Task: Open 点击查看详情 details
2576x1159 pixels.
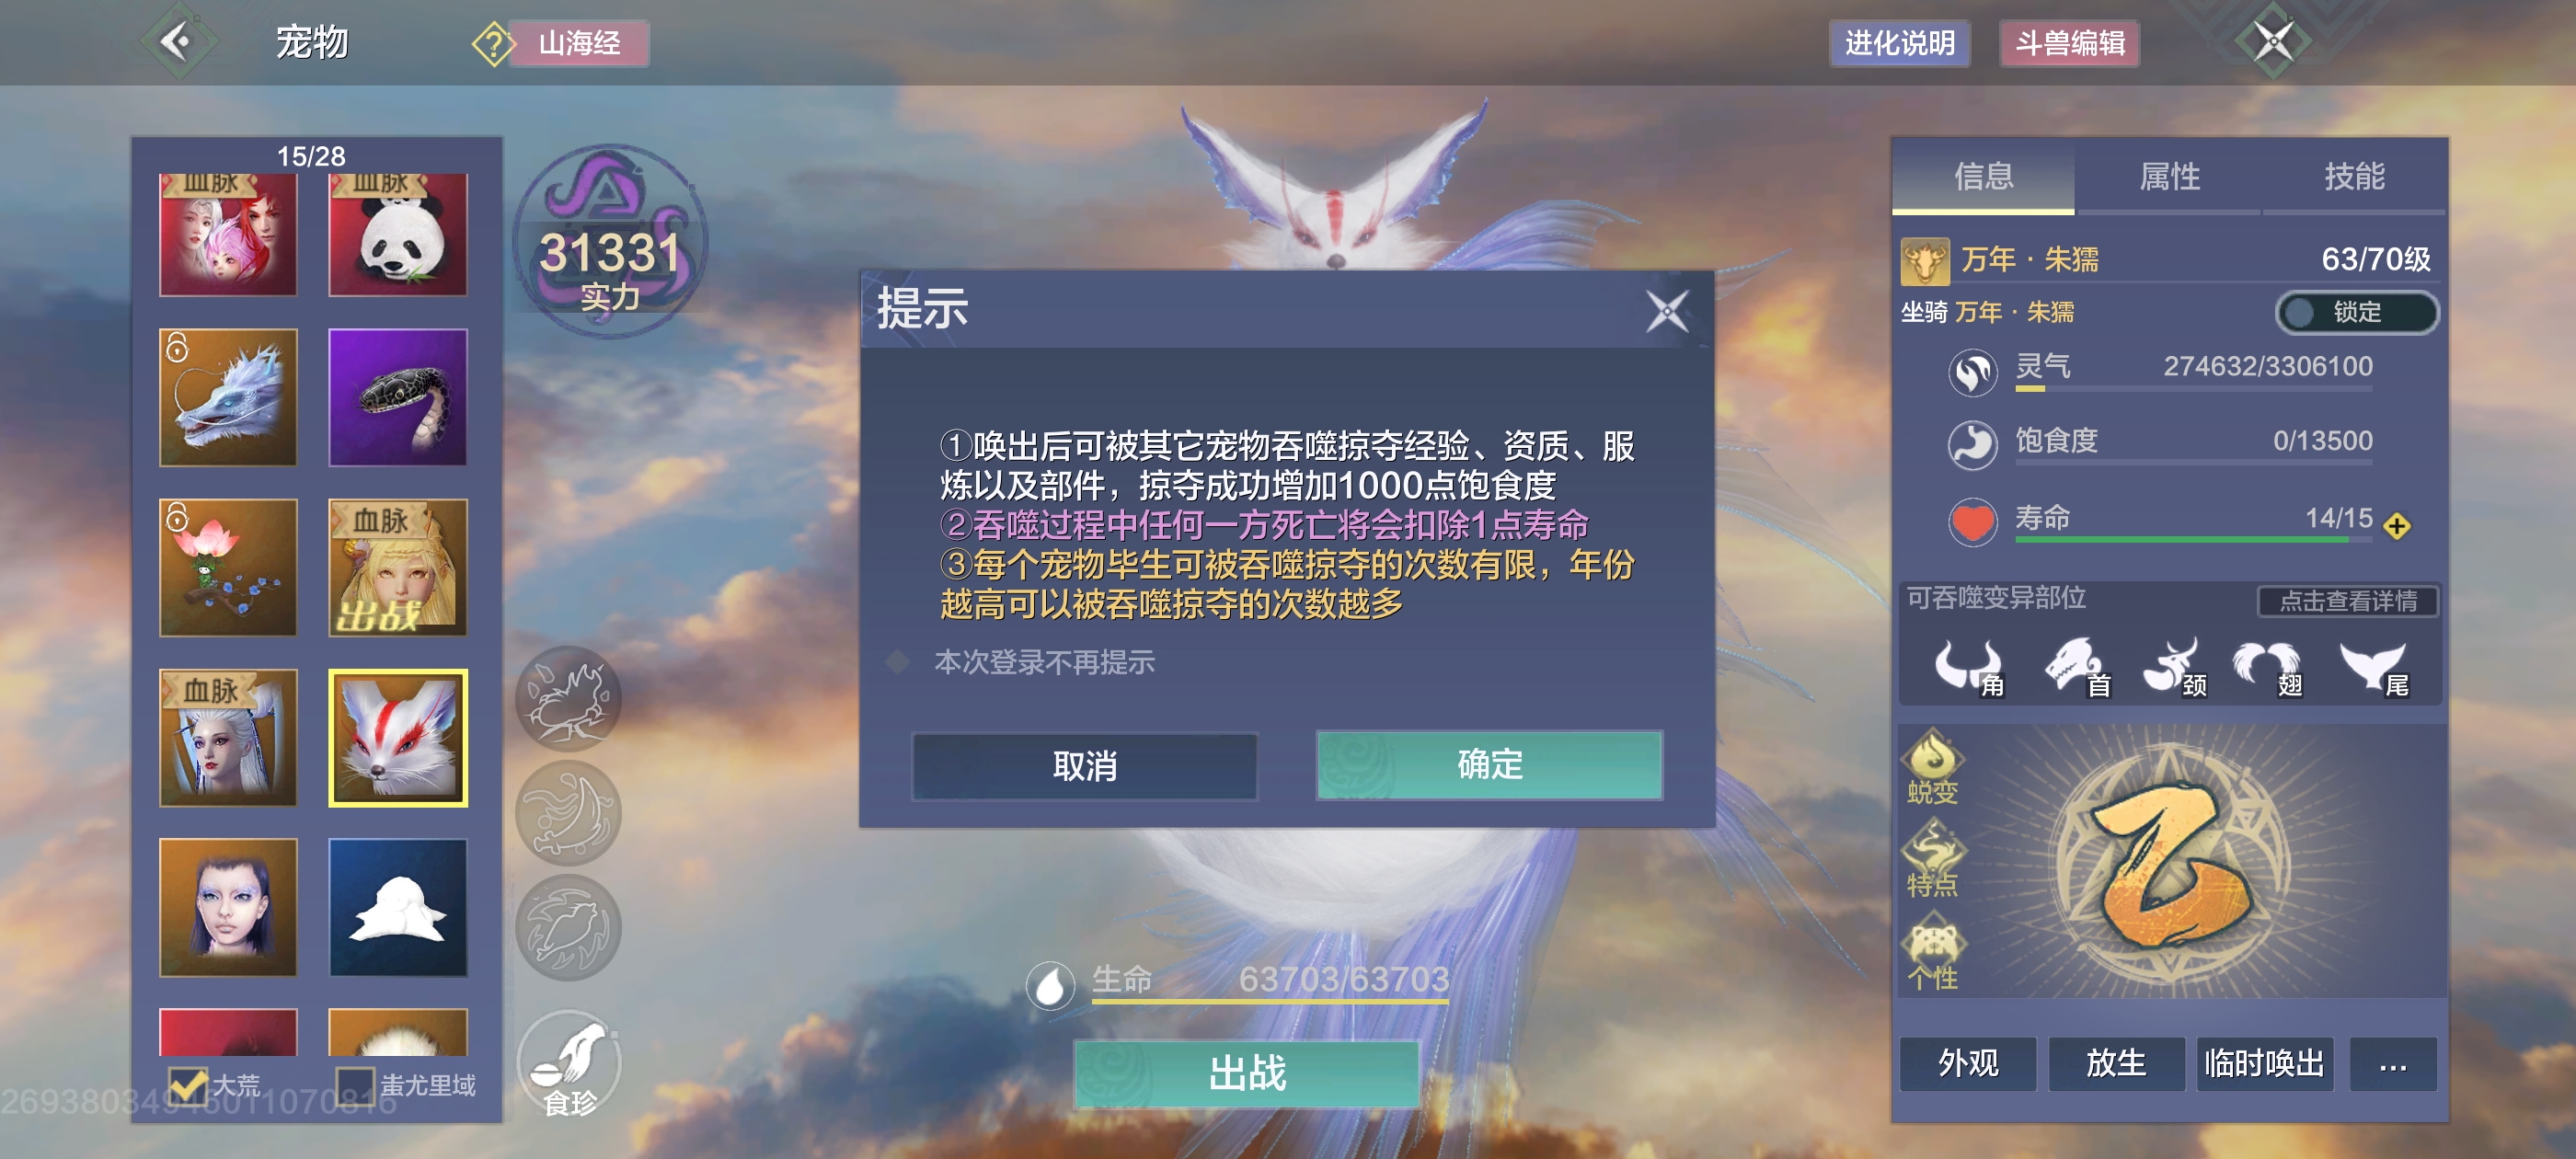Action: [2347, 601]
